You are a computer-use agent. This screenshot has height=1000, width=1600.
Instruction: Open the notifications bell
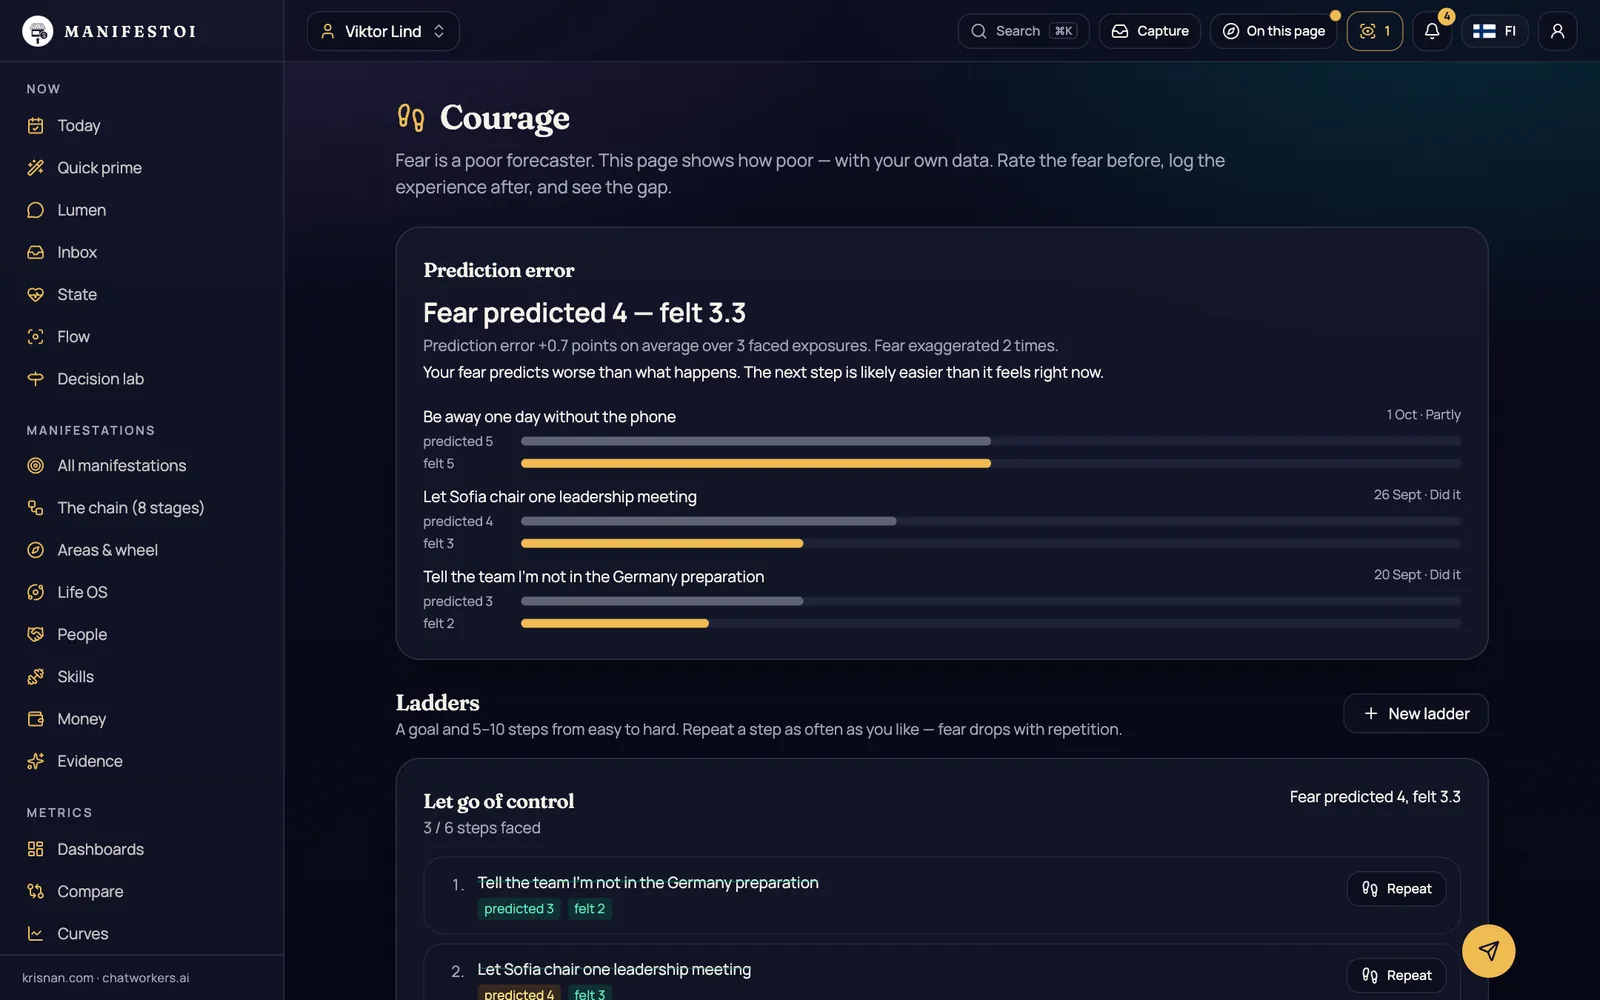coord(1432,31)
